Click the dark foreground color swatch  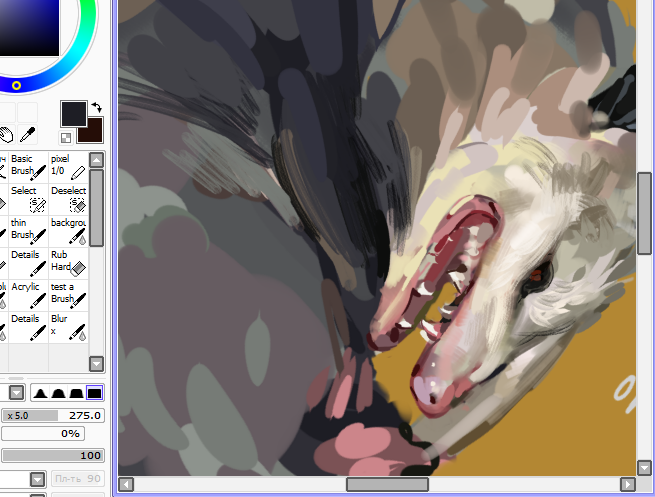pyautogui.click(x=74, y=113)
